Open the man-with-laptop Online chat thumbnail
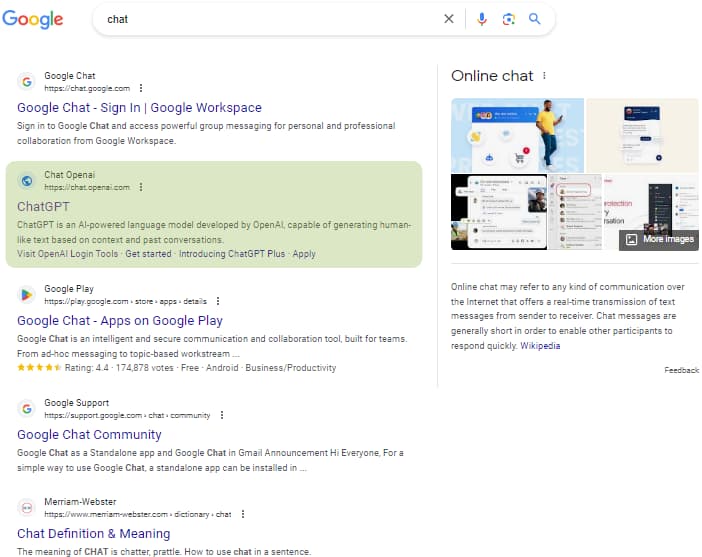The width and height of the screenshot is (702, 557). 517,134
